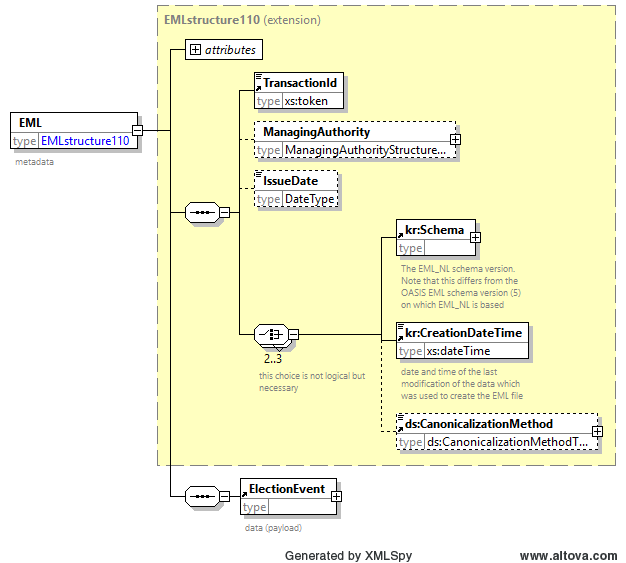This screenshot has height=563, width=626.
Task: Click the 'date and time of the last' annotation
Action: point(462,384)
